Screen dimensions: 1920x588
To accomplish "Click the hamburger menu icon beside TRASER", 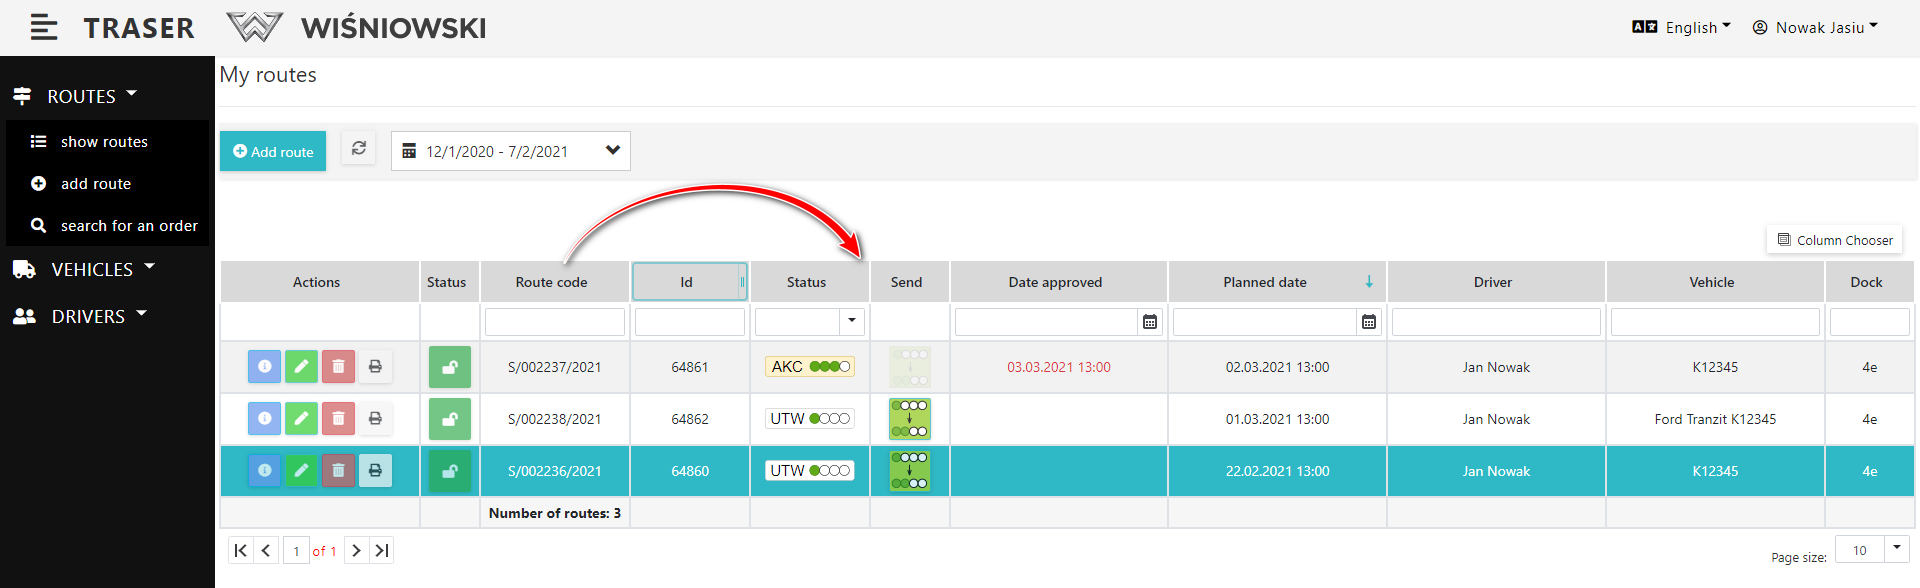I will pyautogui.click(x=43, y=27).
